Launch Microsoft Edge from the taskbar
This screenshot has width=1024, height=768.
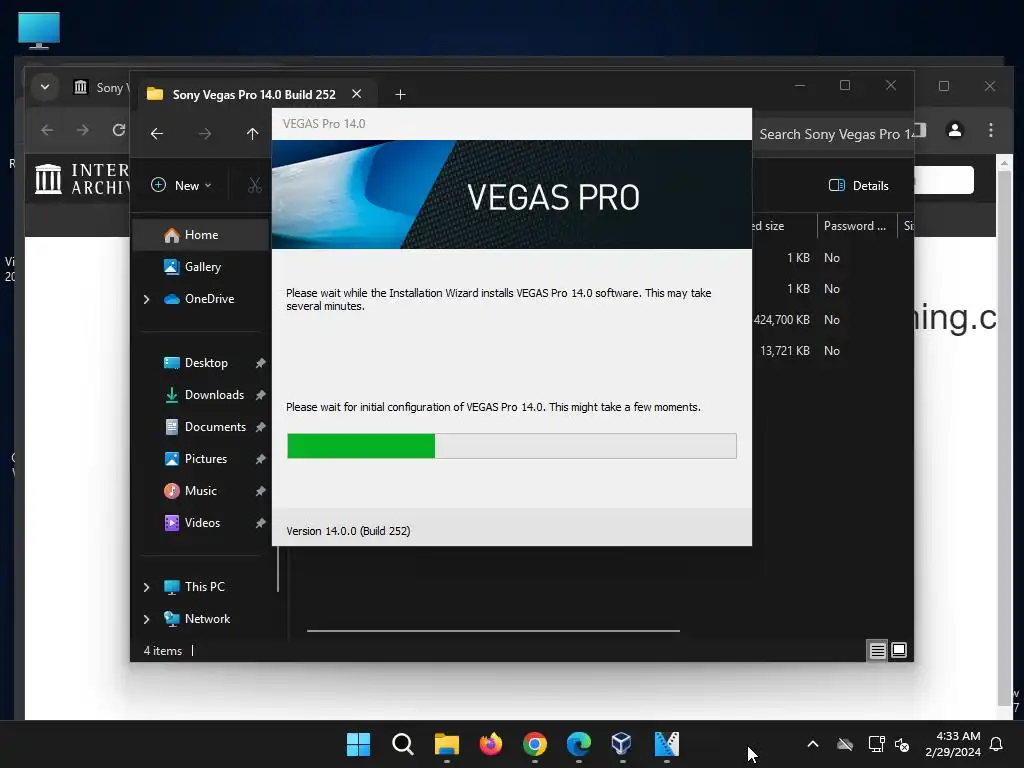(579, 744)
